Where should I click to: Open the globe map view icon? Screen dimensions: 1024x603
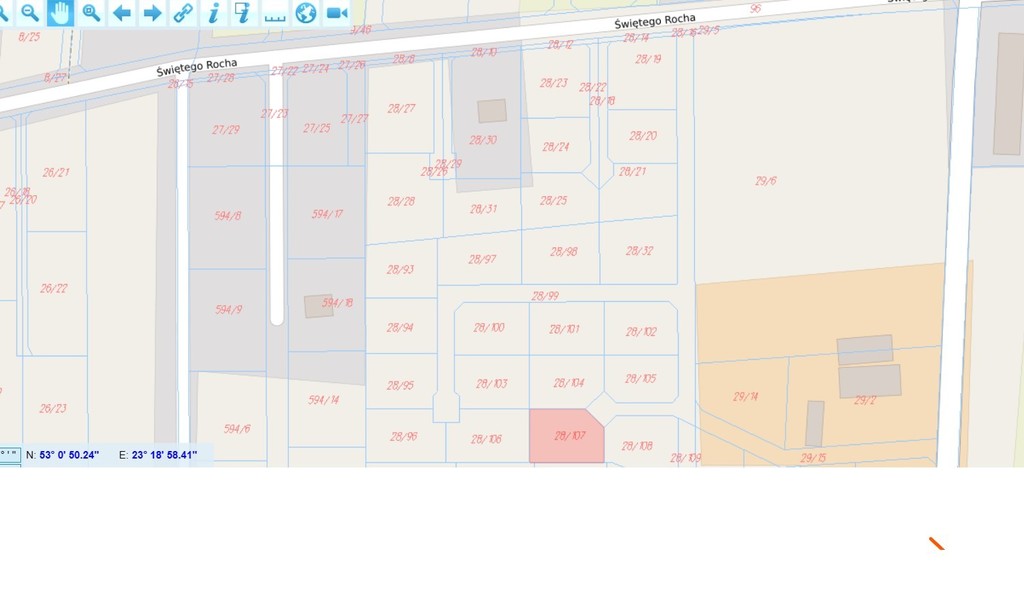[305, 13]
